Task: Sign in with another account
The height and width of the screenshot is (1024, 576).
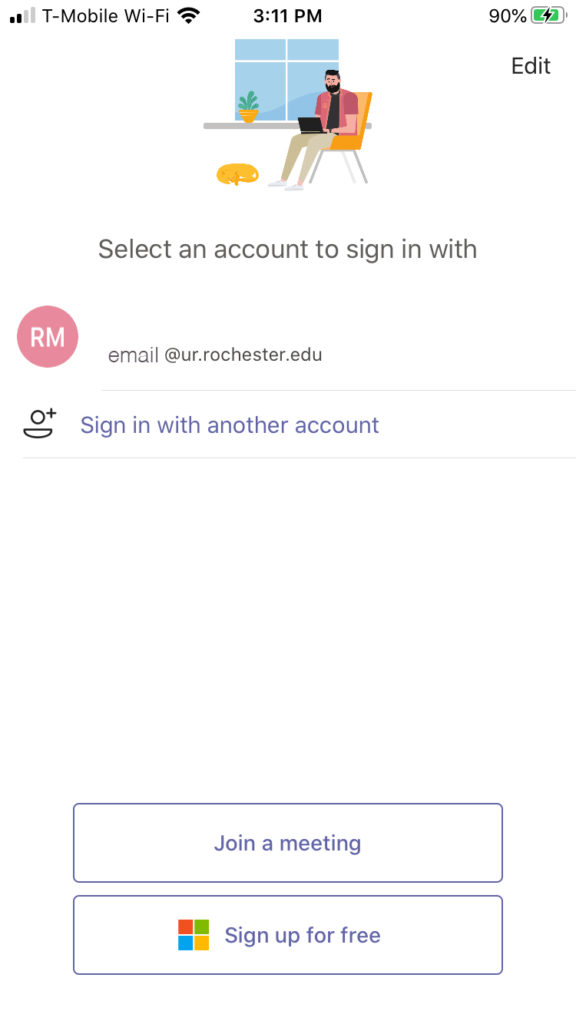Action: coord(229,424)
